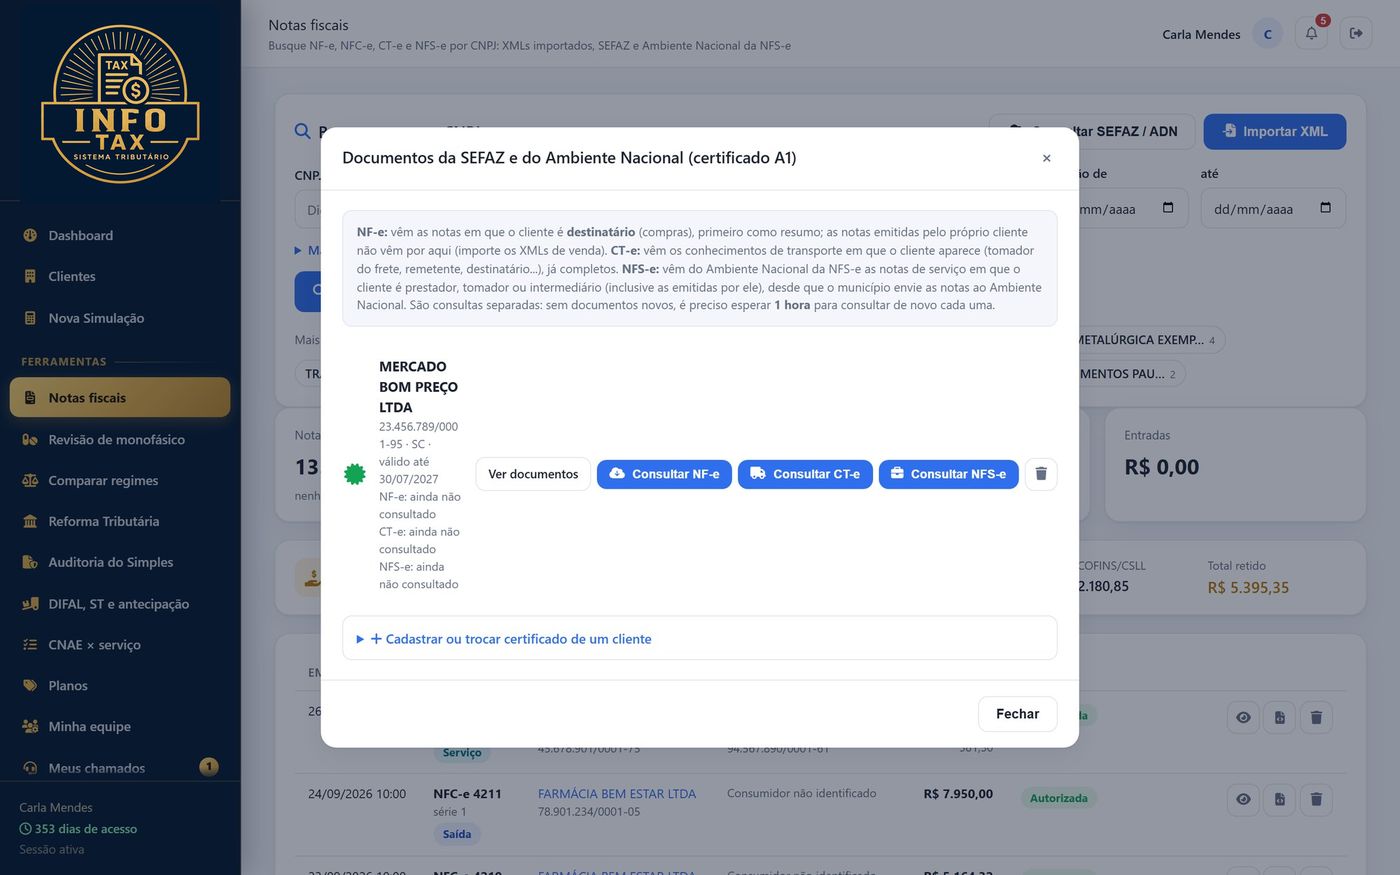Click the FARMÁCIA BEM ESTAR LTDA link for NFC-e 4211
1400x875 pixels.
point(617,793)
